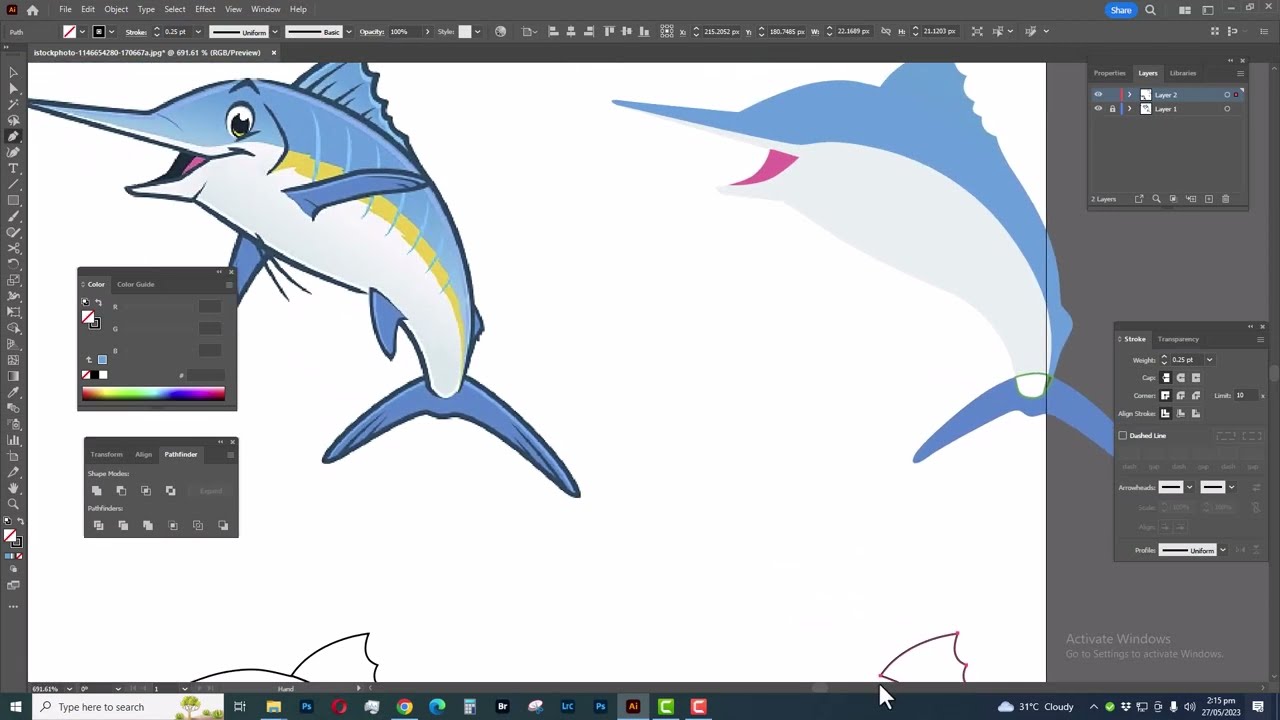
Task: Click the Fill/Stroke swatch in toolbar
Action: [x=13, y=539]
